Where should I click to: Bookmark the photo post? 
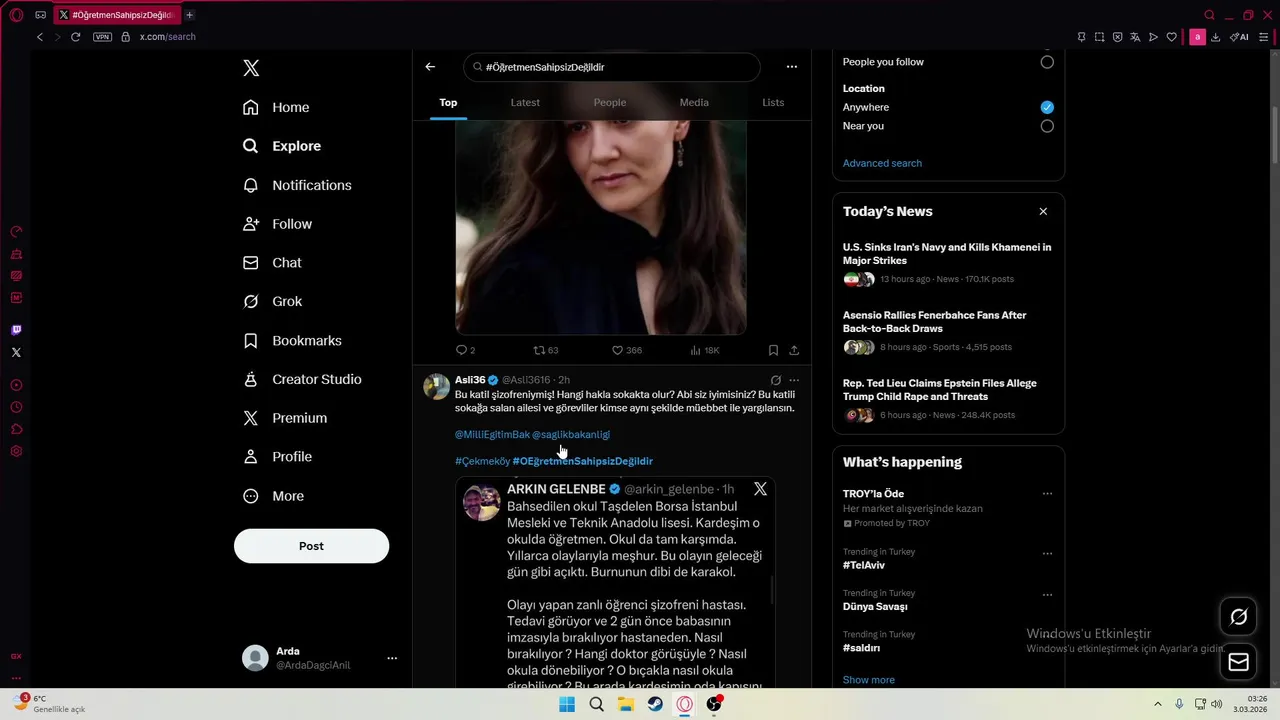pos(773,350)
